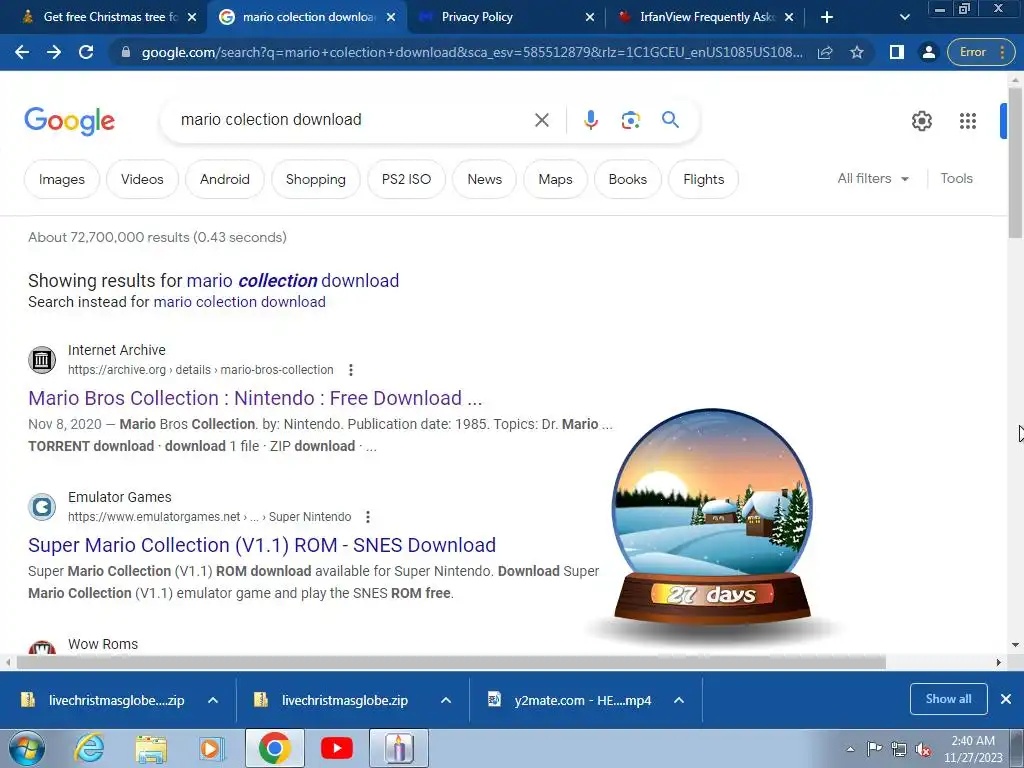Go back to the previous page
The image size is (1024, 768).
[x=22, y=52]
